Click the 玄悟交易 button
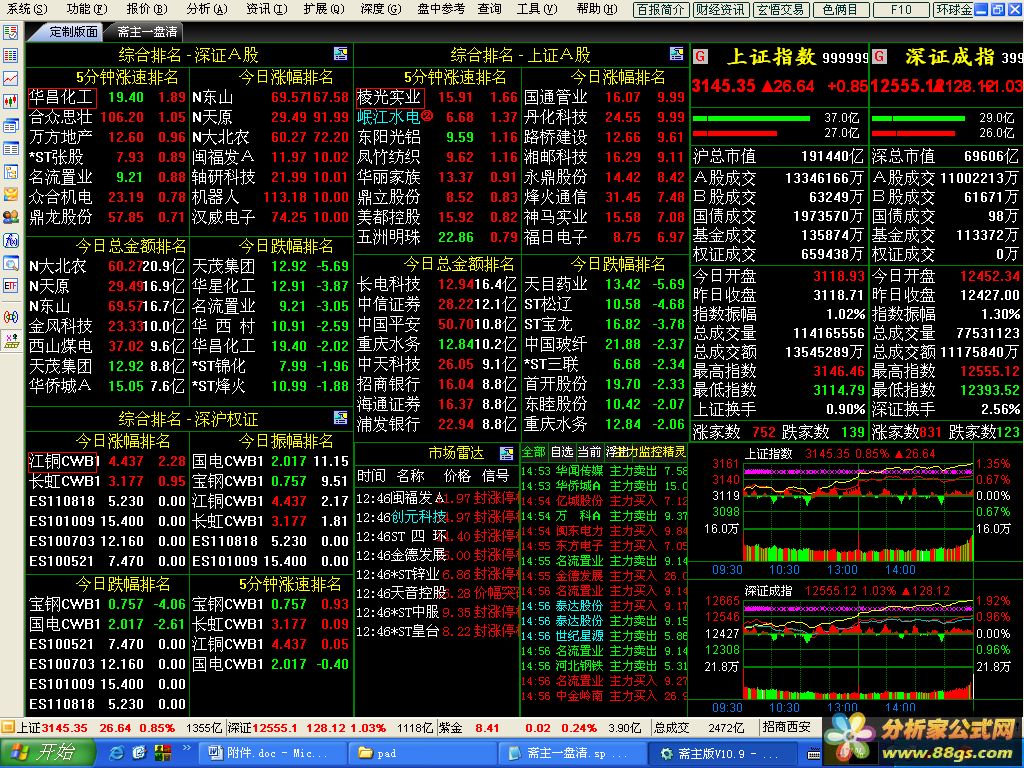This screenshot has height=768, width=1024. tap(780, 10)
